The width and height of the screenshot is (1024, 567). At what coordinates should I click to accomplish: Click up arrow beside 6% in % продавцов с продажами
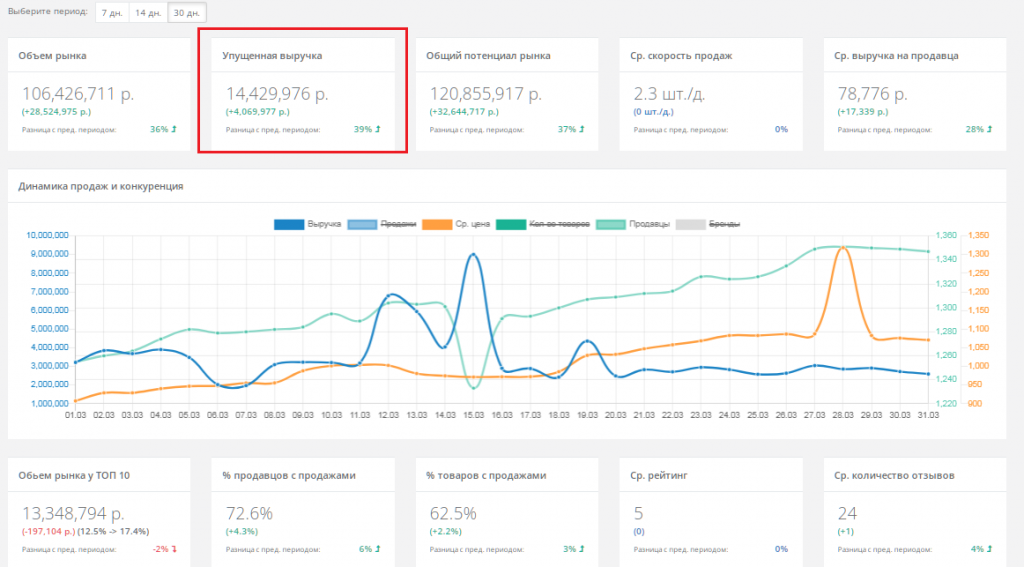pyautogui.click(x=378, y=549)
